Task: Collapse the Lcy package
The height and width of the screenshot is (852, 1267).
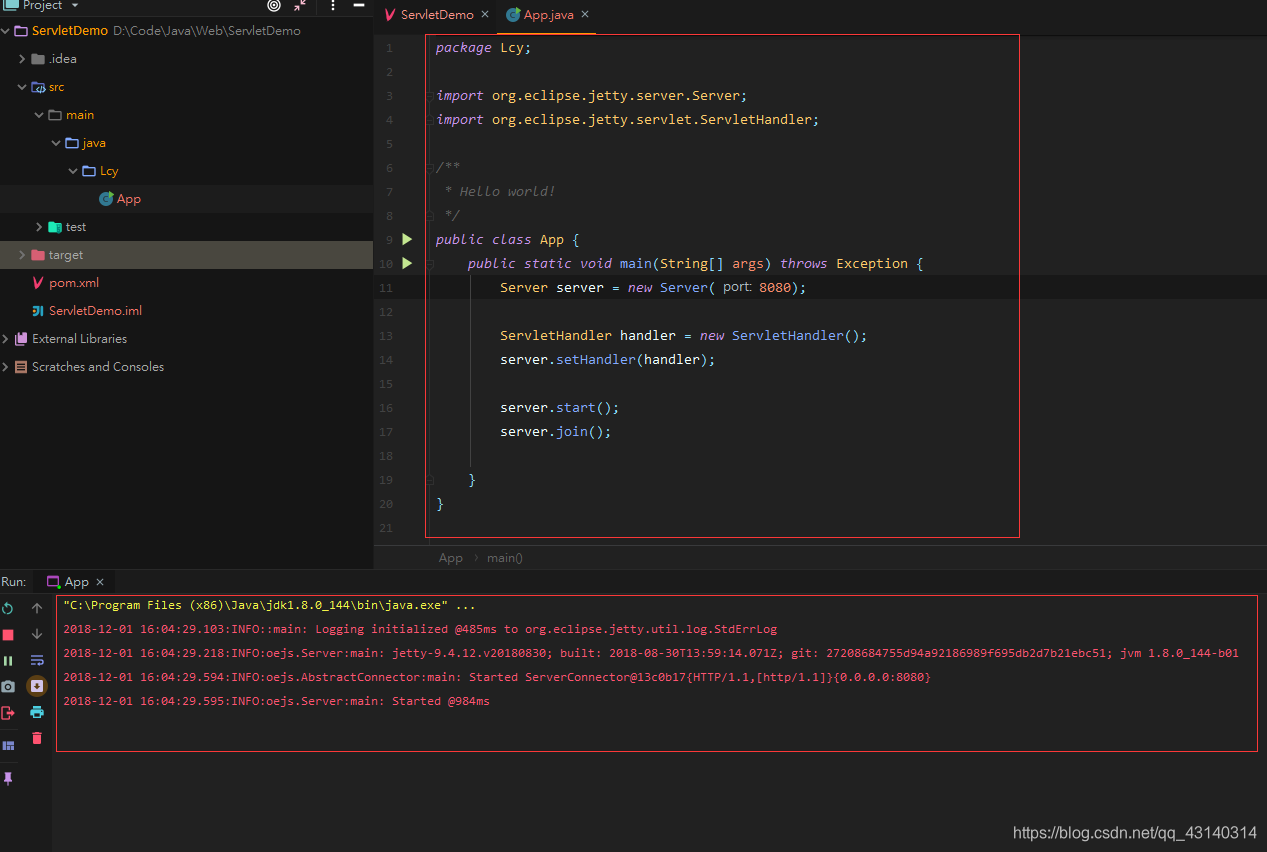Action: (x=73, y=171)
